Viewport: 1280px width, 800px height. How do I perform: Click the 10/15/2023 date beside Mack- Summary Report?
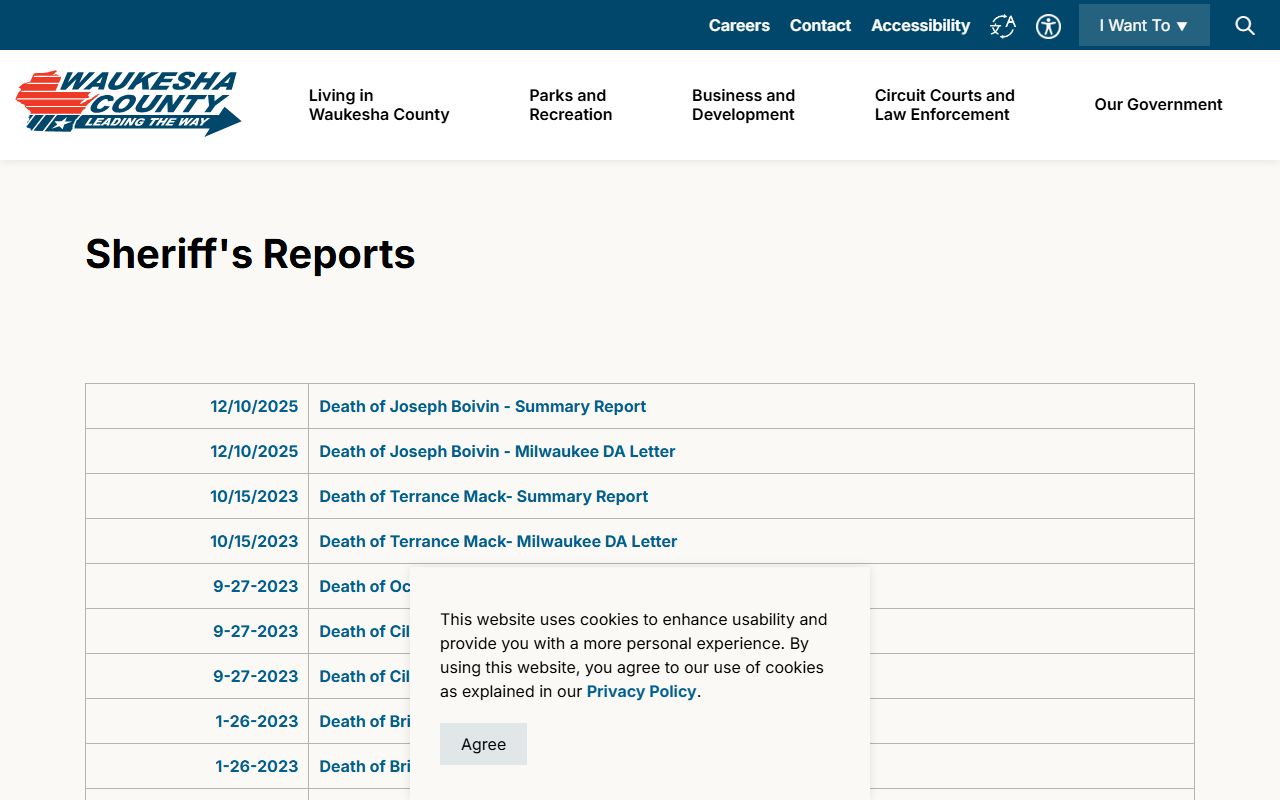(x=254, y=496)
